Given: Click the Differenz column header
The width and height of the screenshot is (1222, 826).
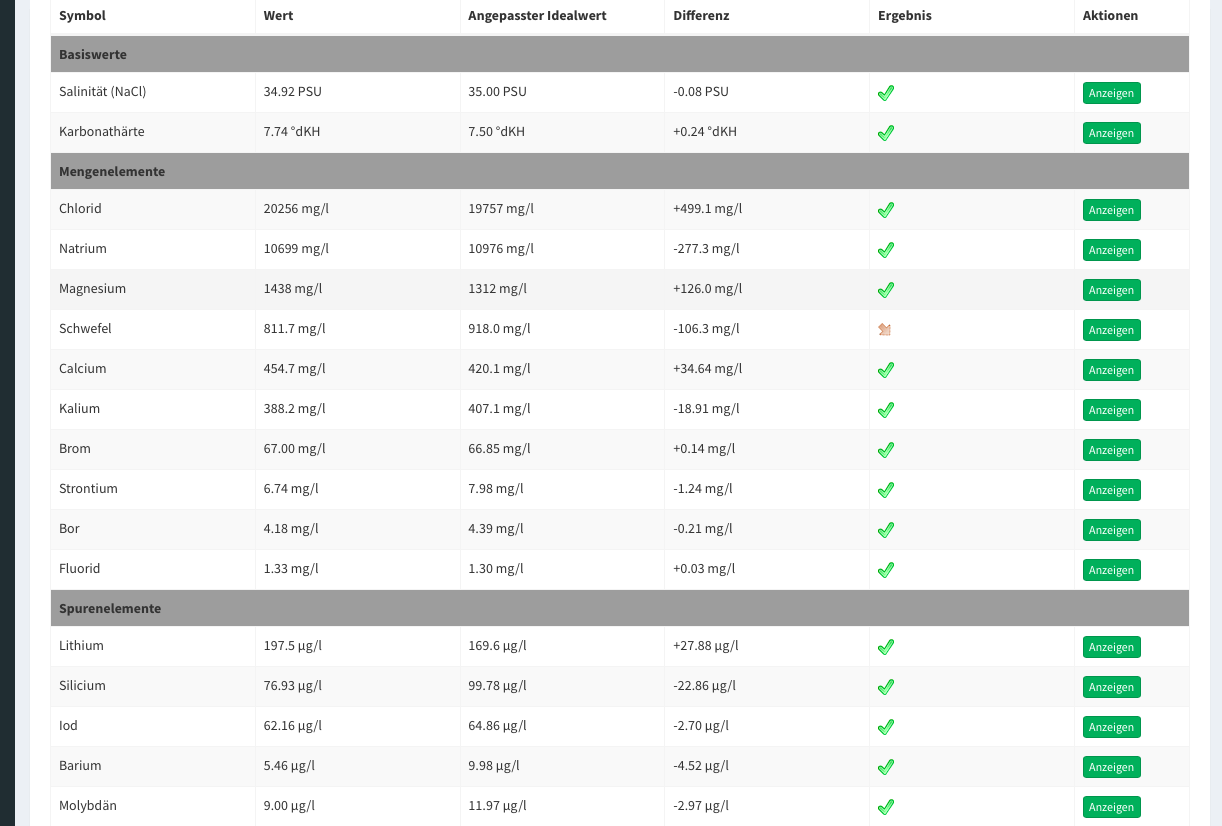Looking at the screenshot, I should tap(701, 16).
